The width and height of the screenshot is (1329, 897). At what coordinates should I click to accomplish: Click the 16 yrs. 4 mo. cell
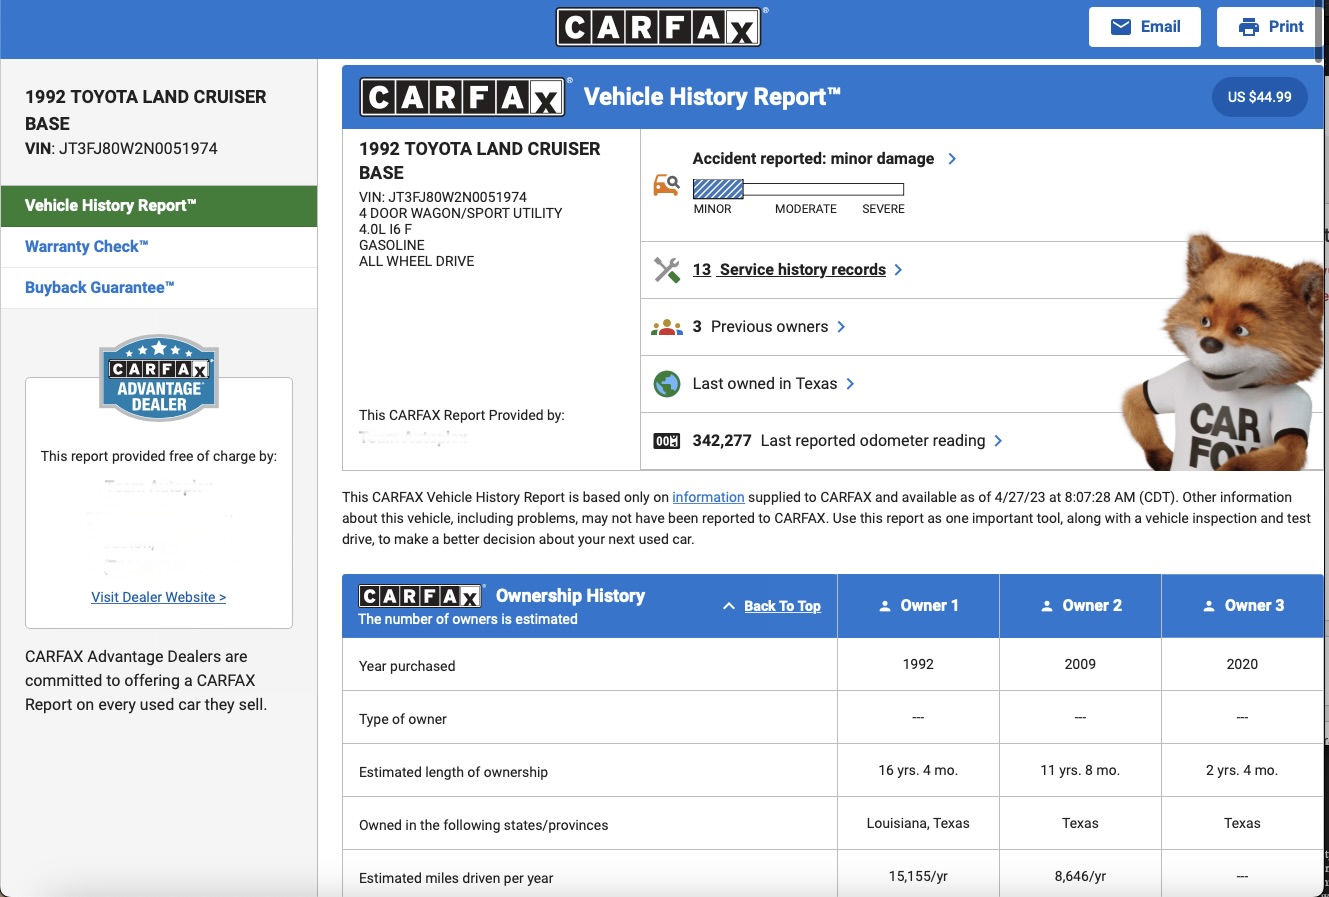click(918, 770)
